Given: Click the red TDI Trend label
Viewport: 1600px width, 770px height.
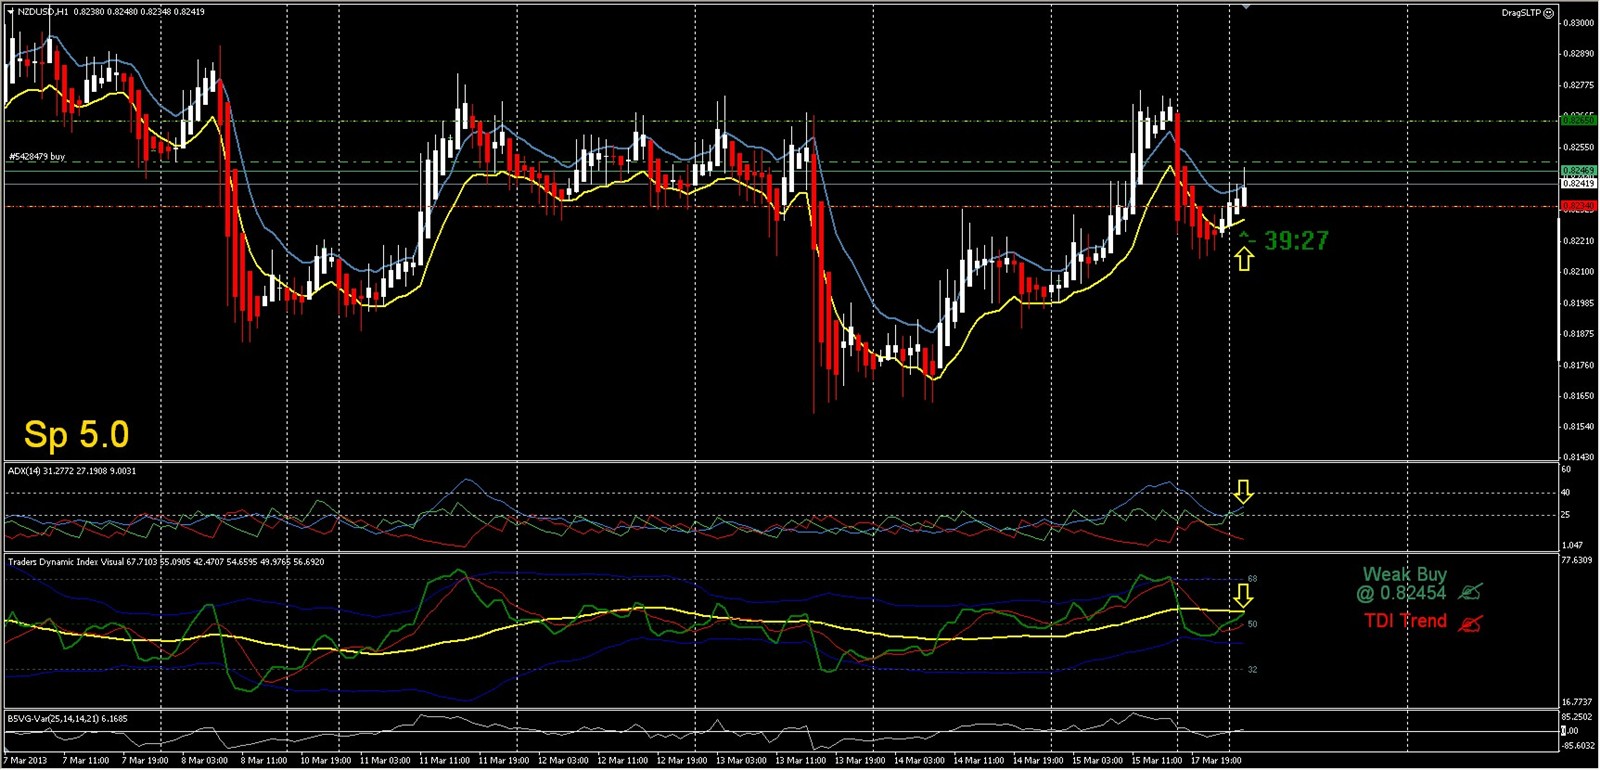Looking at the screenshot, I should click(1406, 621).
